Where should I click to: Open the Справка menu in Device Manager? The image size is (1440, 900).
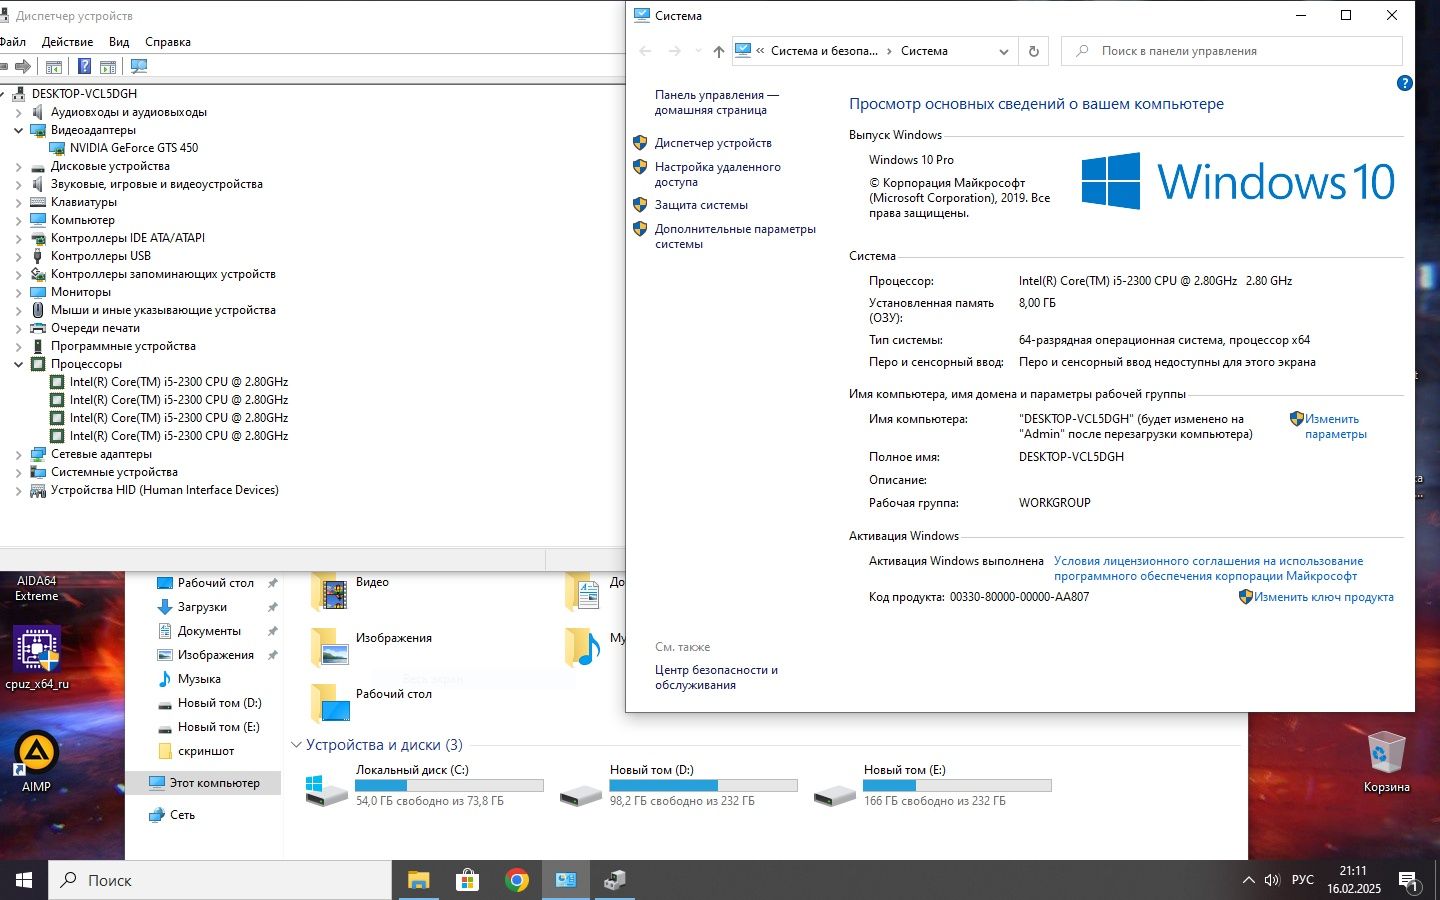[x=168, y=42]
